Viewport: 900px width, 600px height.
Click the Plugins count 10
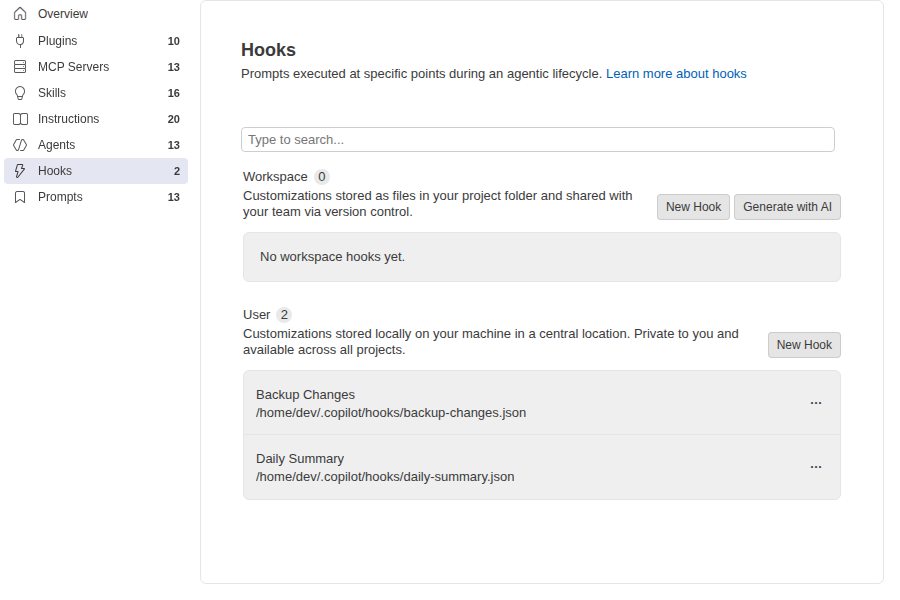point(173,41)
